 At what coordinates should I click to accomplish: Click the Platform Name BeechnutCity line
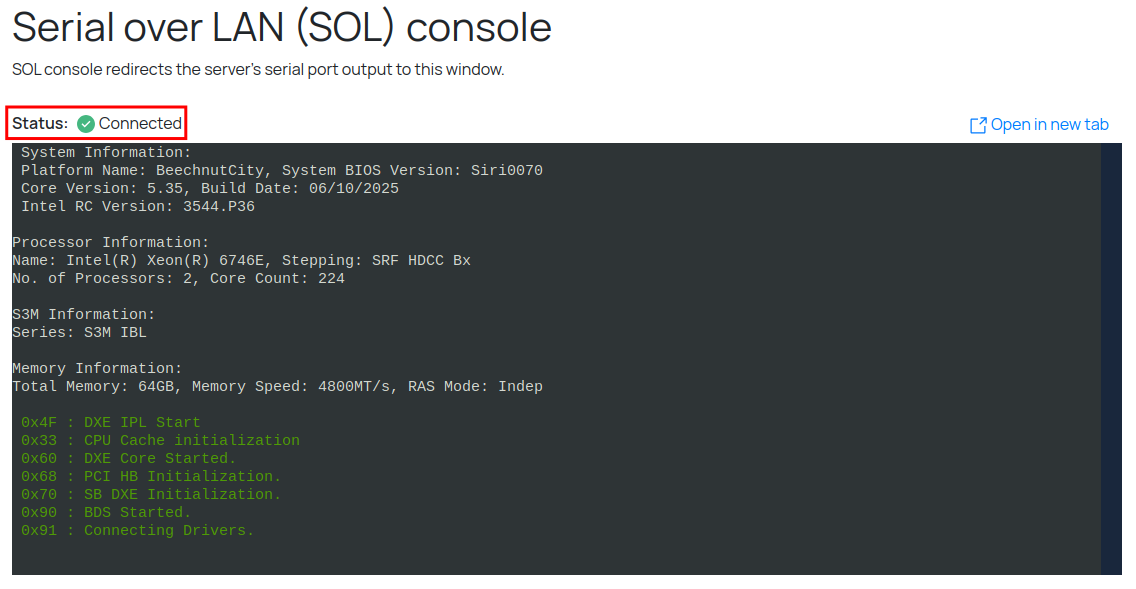(x=281, y=171)
